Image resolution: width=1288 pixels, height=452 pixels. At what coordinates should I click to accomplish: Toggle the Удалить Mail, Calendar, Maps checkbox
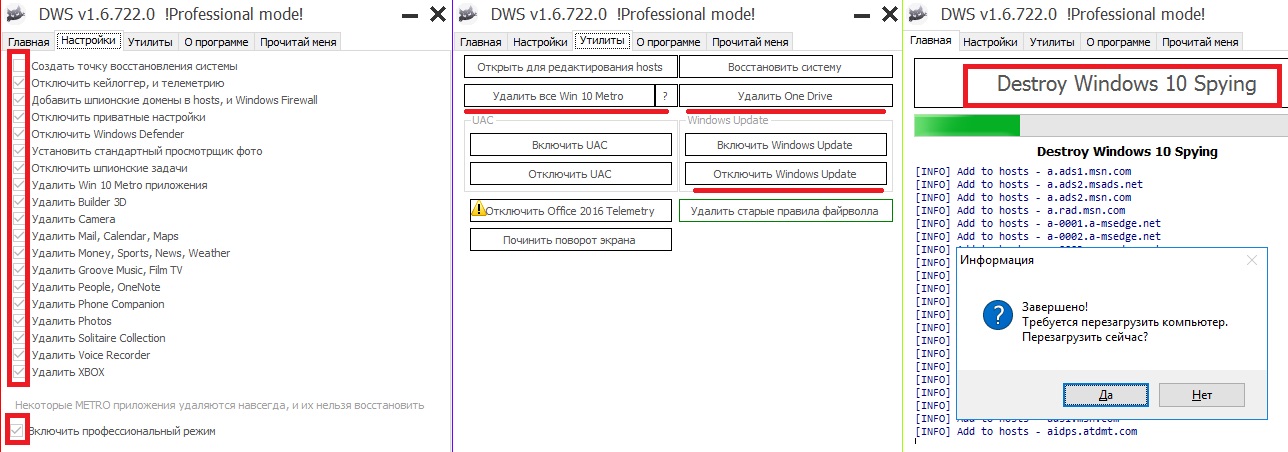(x=19, y=236)
